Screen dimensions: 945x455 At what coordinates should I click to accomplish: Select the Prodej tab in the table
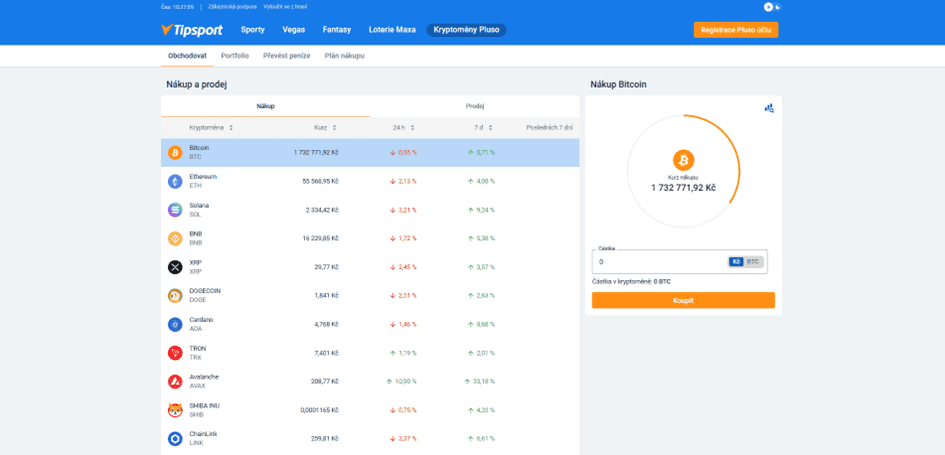point(475,106)
